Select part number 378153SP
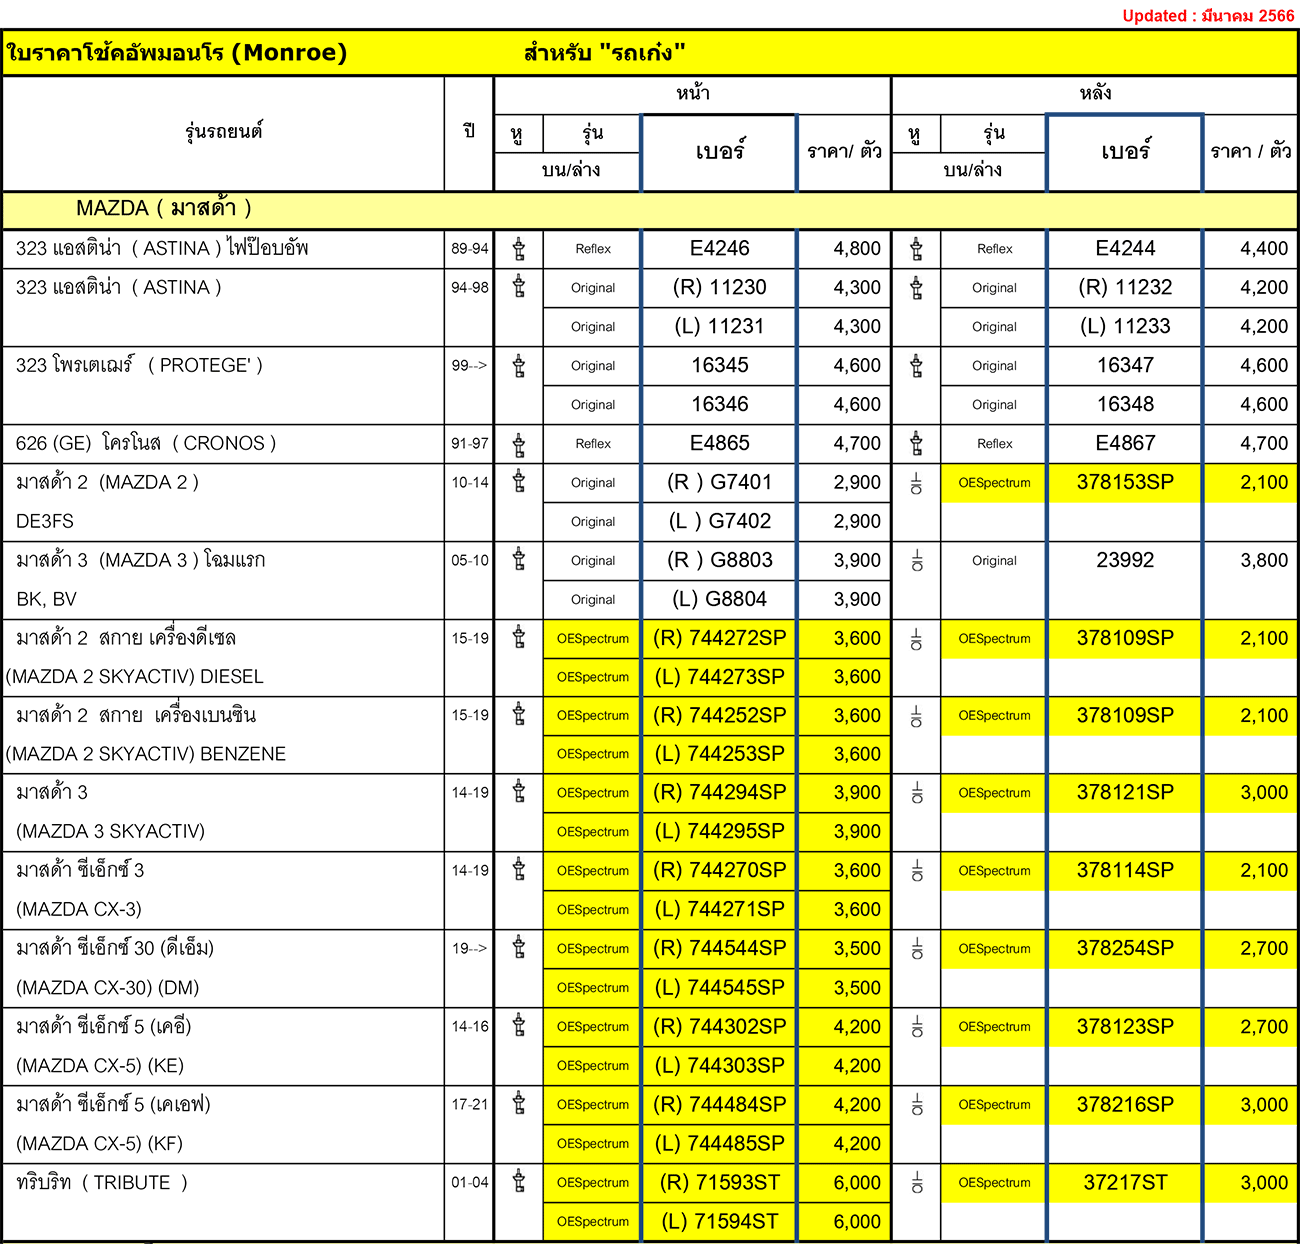1300x1245 pixels. coord(1125,482)
